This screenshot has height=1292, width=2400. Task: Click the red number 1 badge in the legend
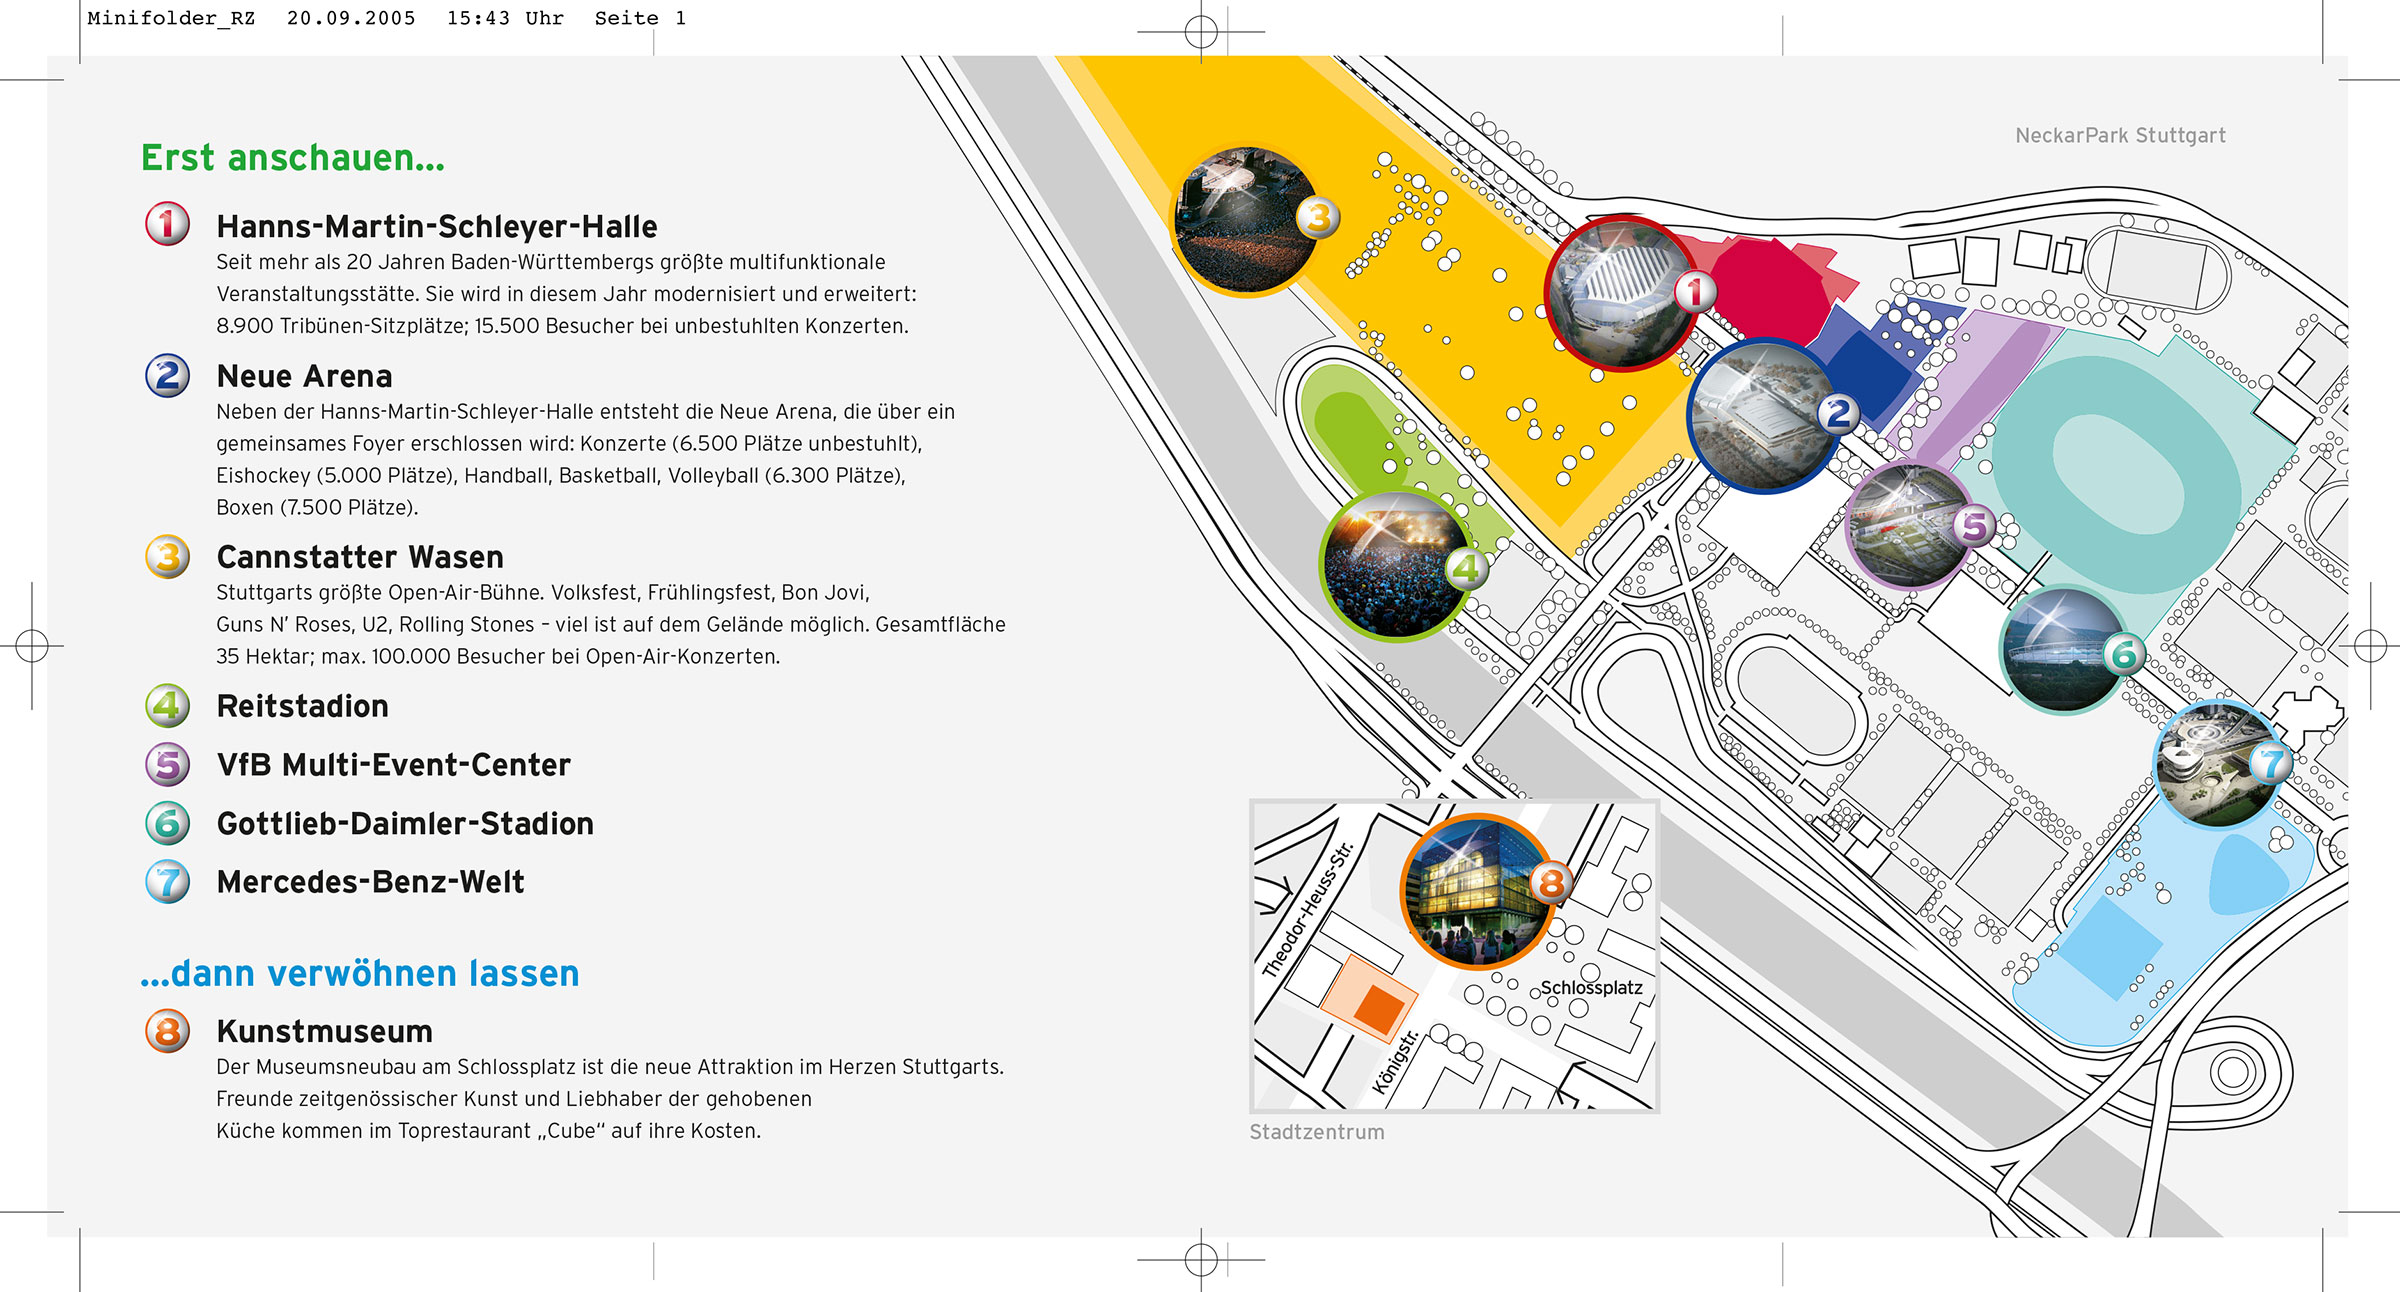click(167, 223)
